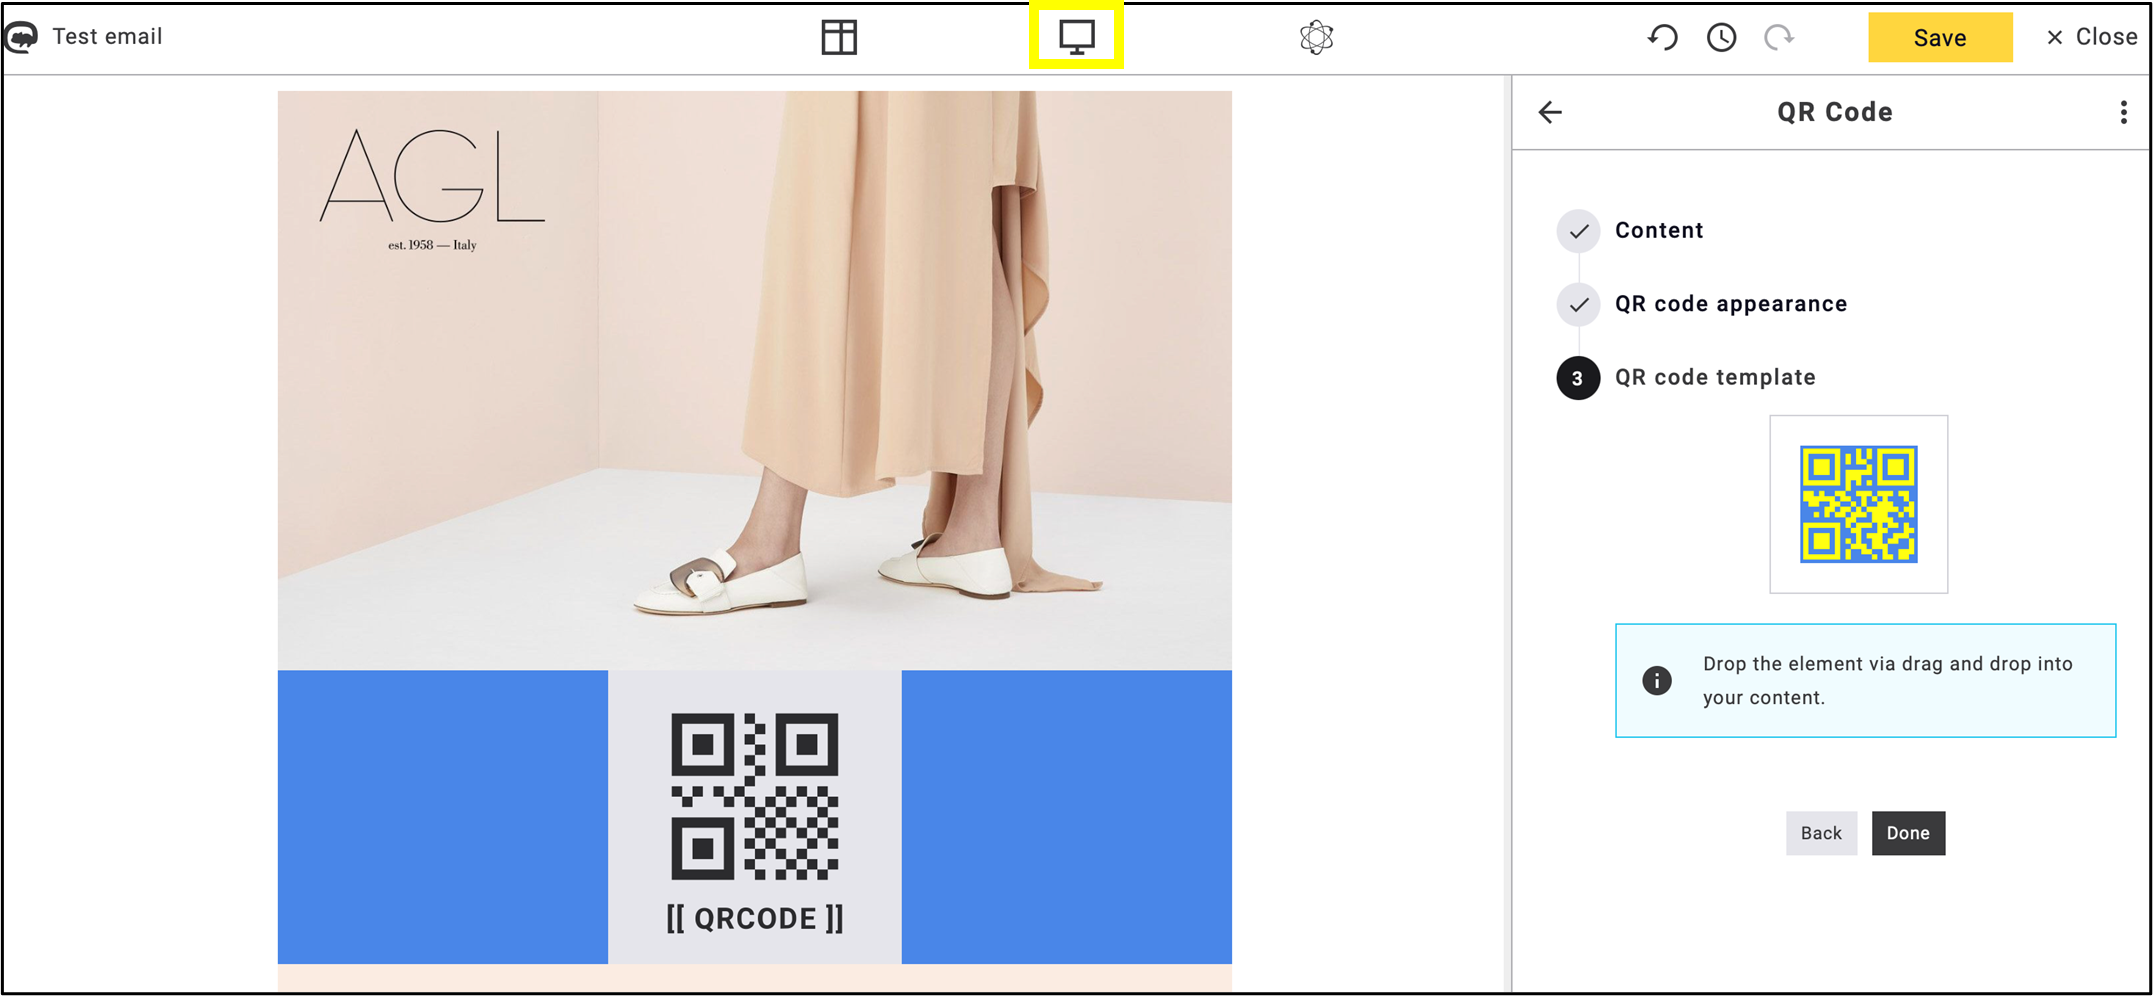
Task: Click the QR Code panel title
Action: pyautogui.click(x=1834, y=112)
